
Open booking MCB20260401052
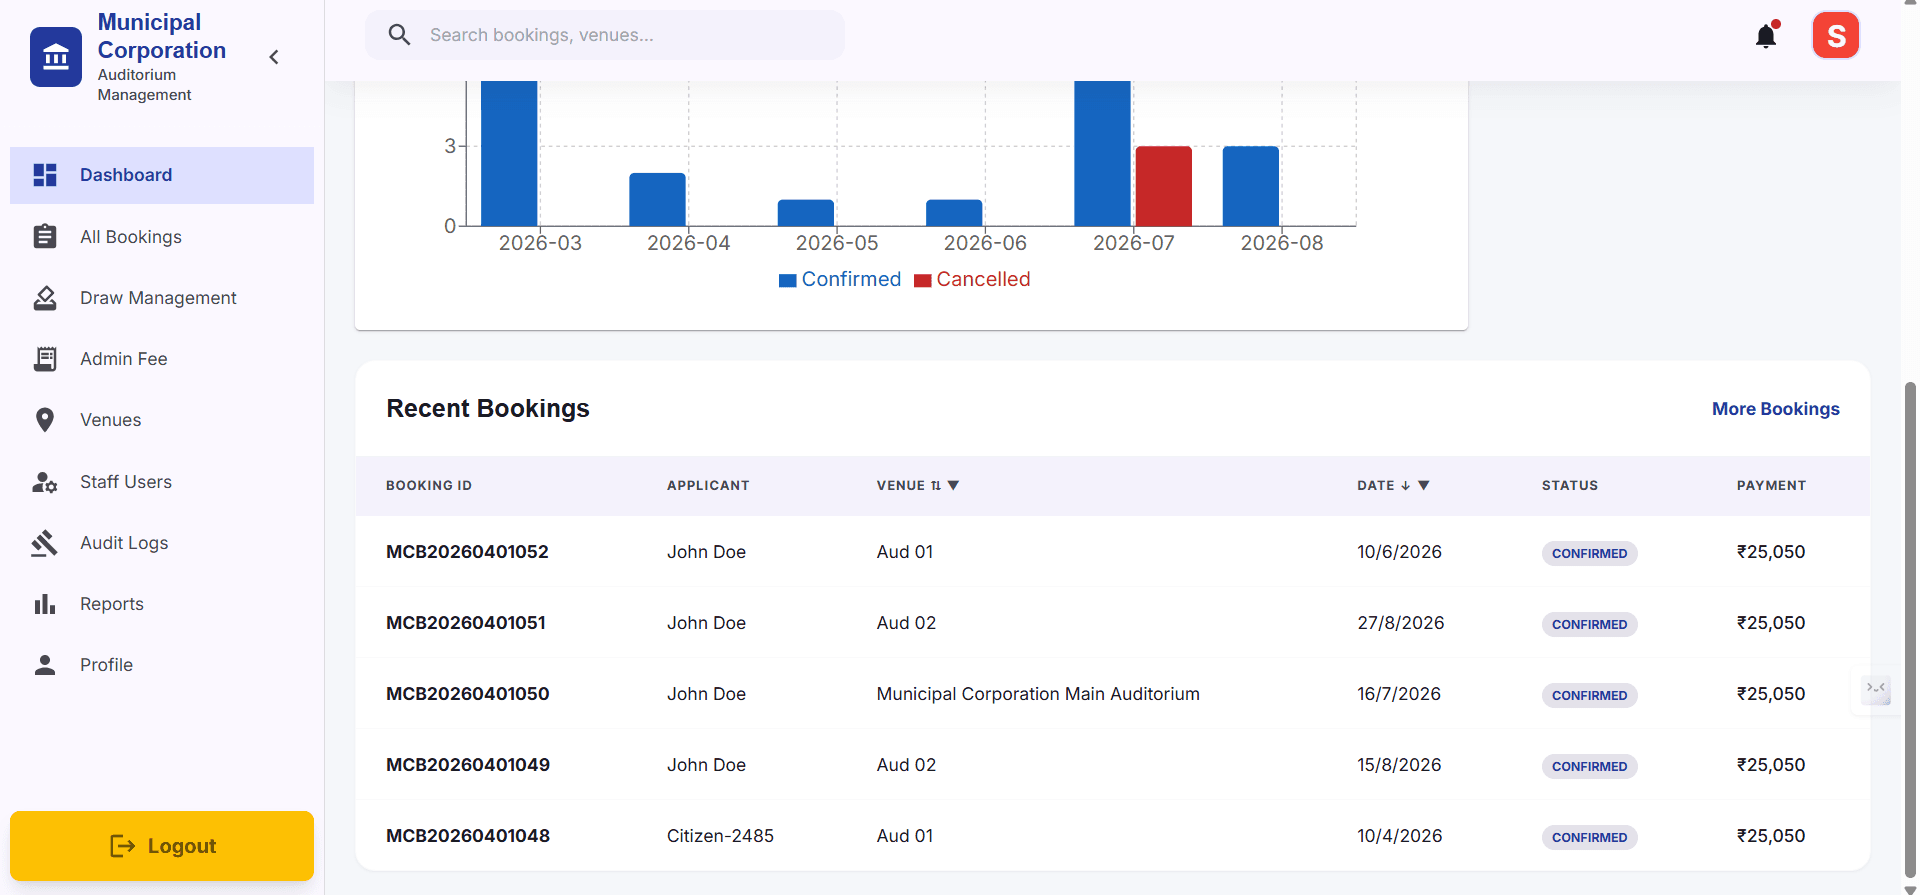467,552
